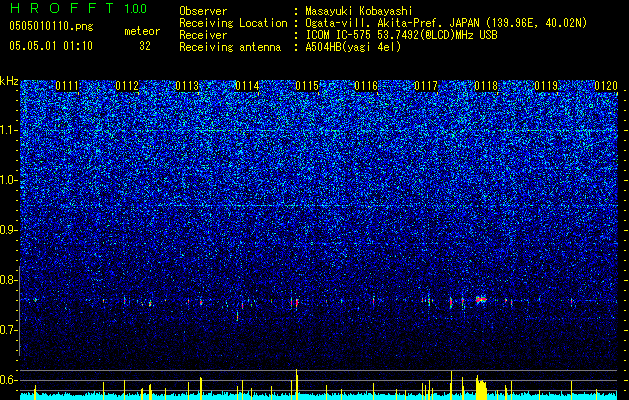This screenshot has width=629, height=400.
Task: Click time marker 0118
Action: [x=486, y=86]
